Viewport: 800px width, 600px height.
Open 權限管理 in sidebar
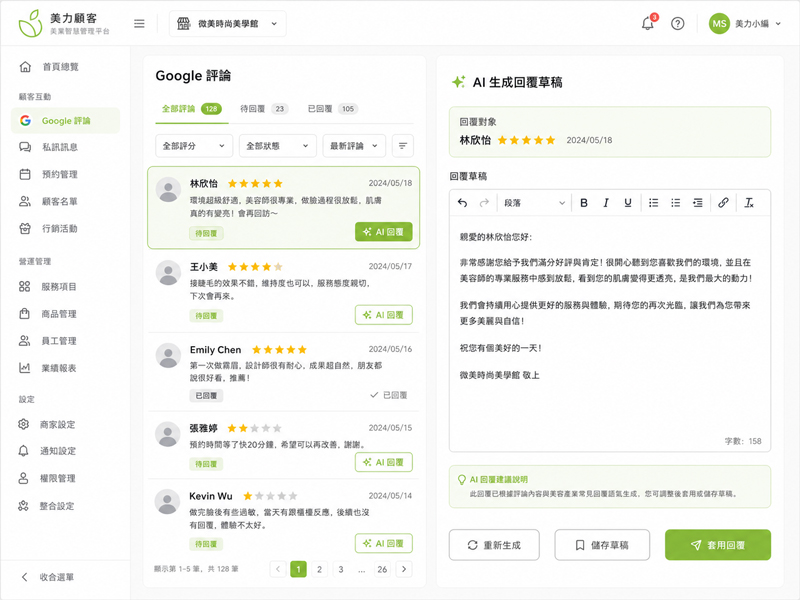pos(65,479)
